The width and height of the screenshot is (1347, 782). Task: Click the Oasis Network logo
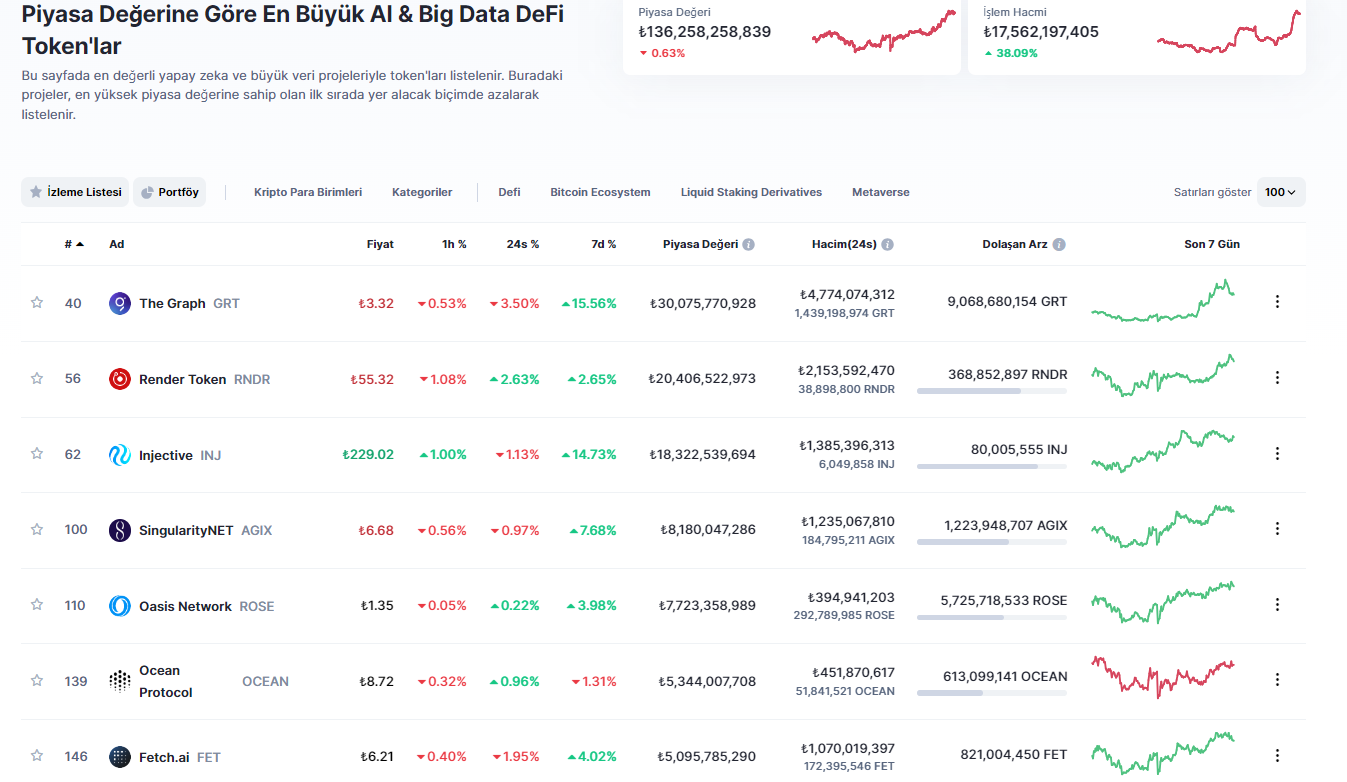point(120,606)
